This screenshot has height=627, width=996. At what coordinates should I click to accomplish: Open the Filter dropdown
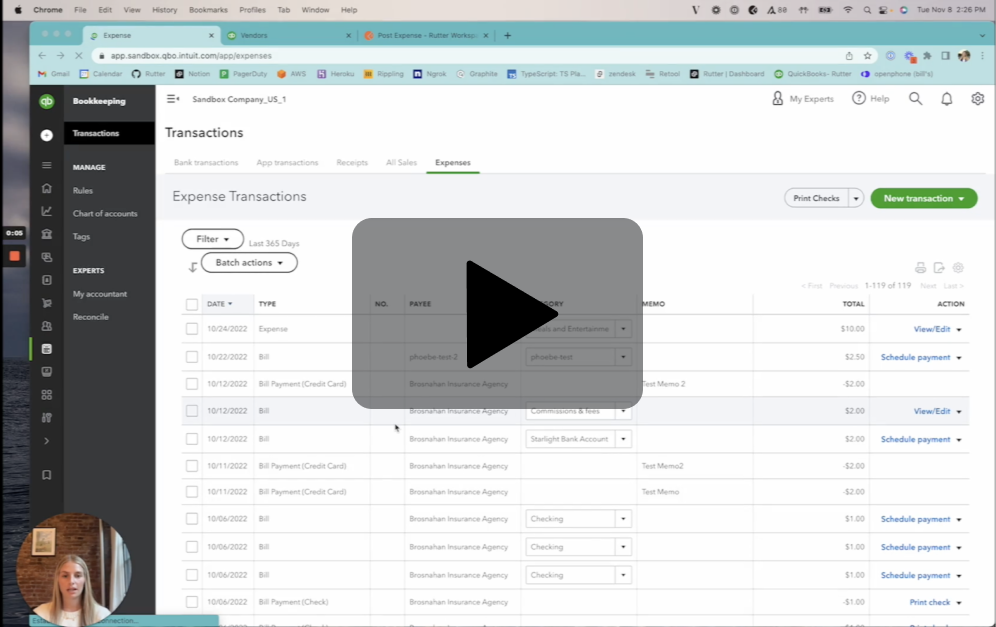click(x=212, y=239)
